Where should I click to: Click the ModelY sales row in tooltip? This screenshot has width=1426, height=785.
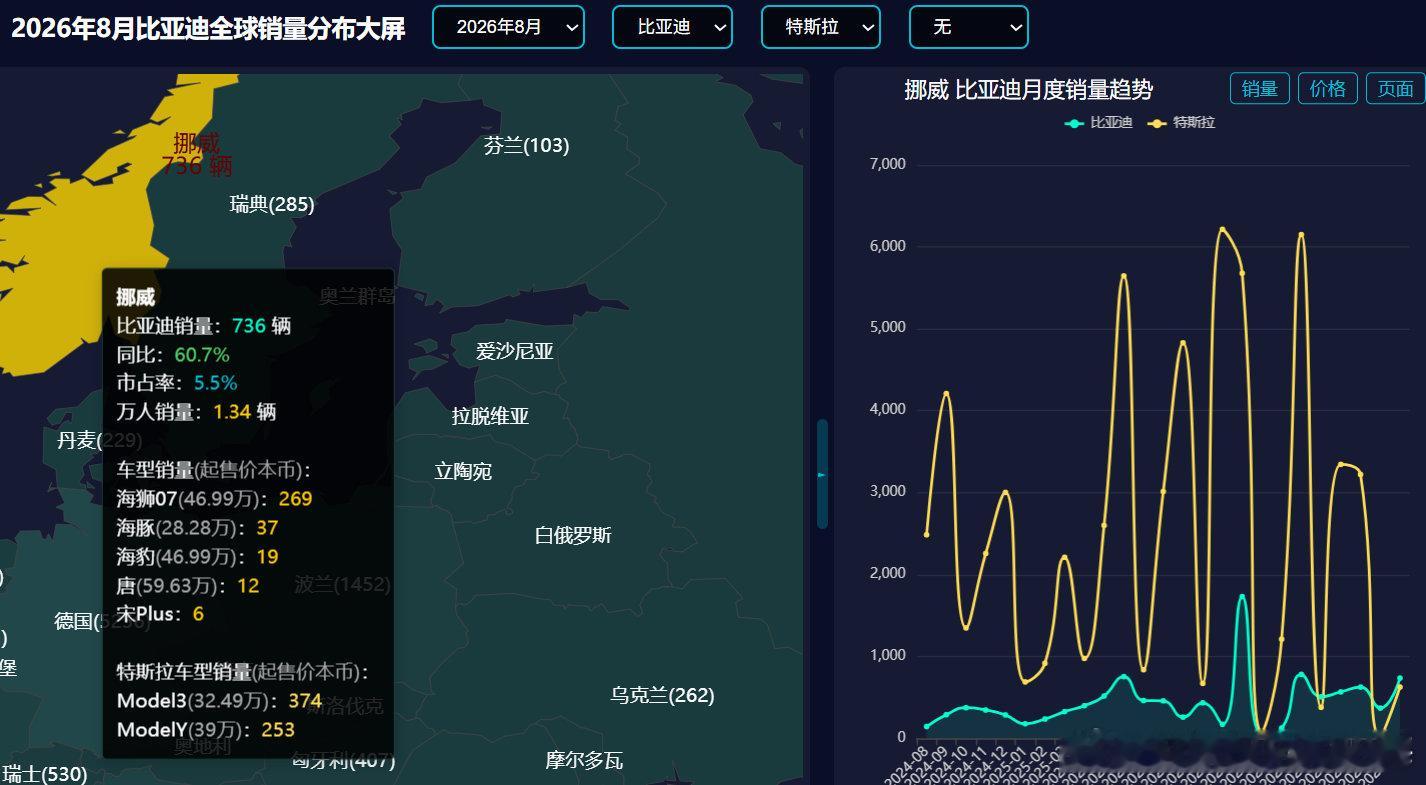206,730
